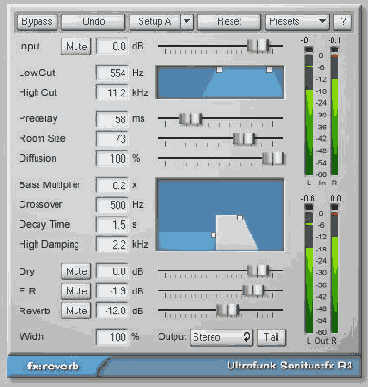Click the Diffusion slider handle
The width and height of the screenshot is (368, 387).
coord(273,158)
